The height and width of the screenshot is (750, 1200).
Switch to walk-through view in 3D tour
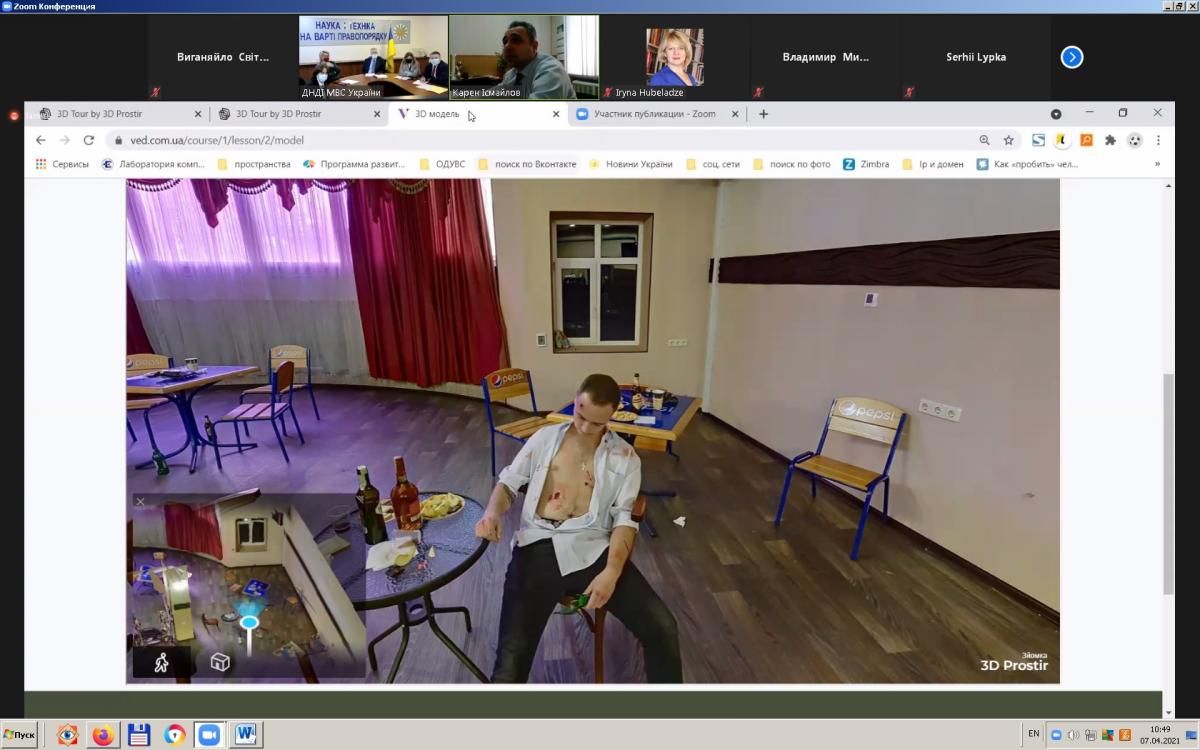(x=161, y=662)
